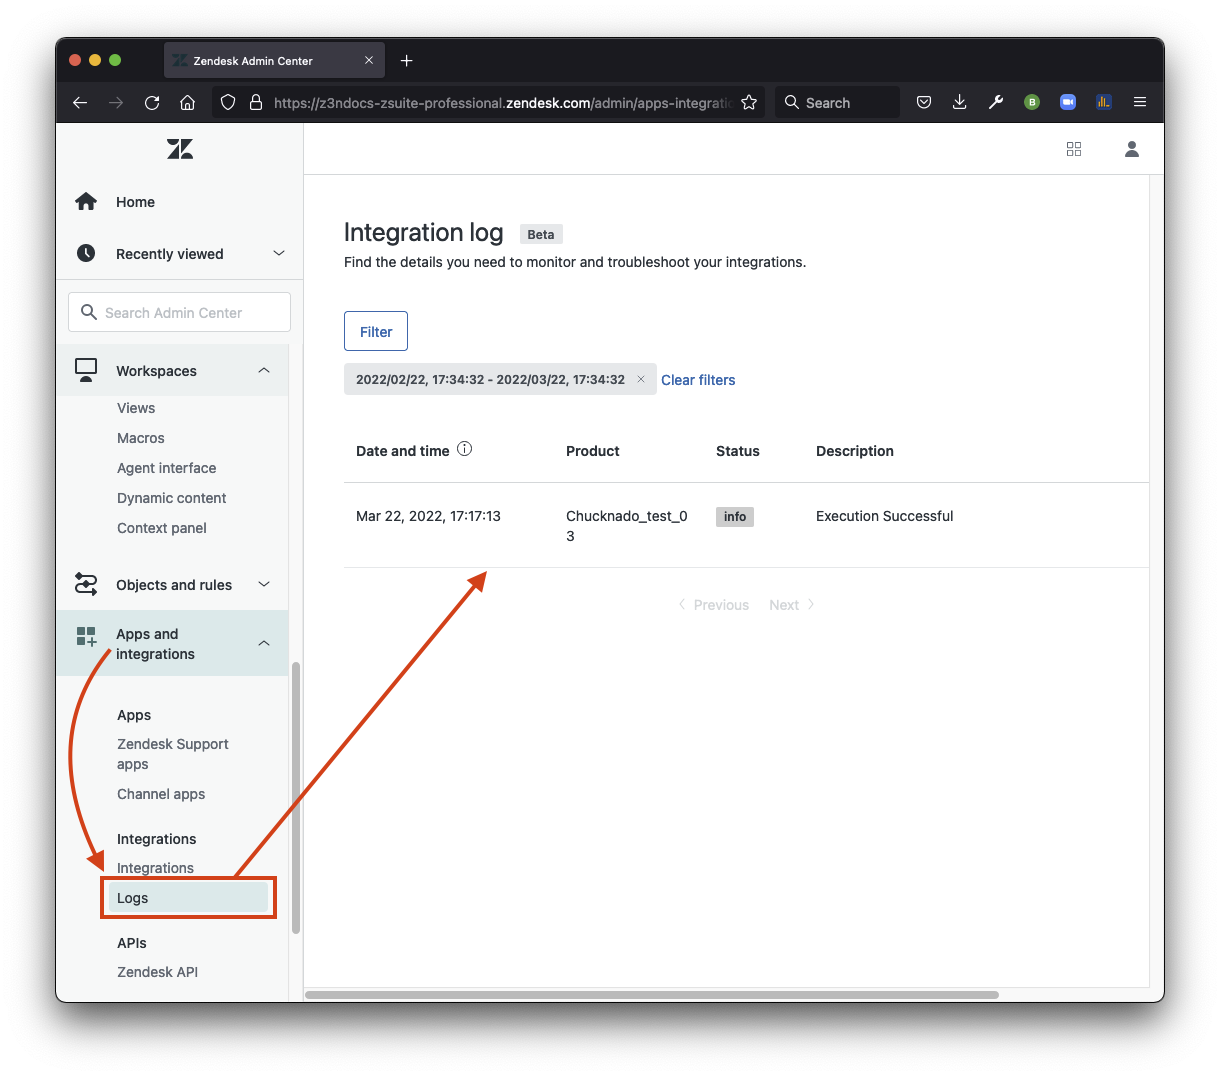Click the Recently viewed clock icon
The image size is (1220, 1076).
86,253
